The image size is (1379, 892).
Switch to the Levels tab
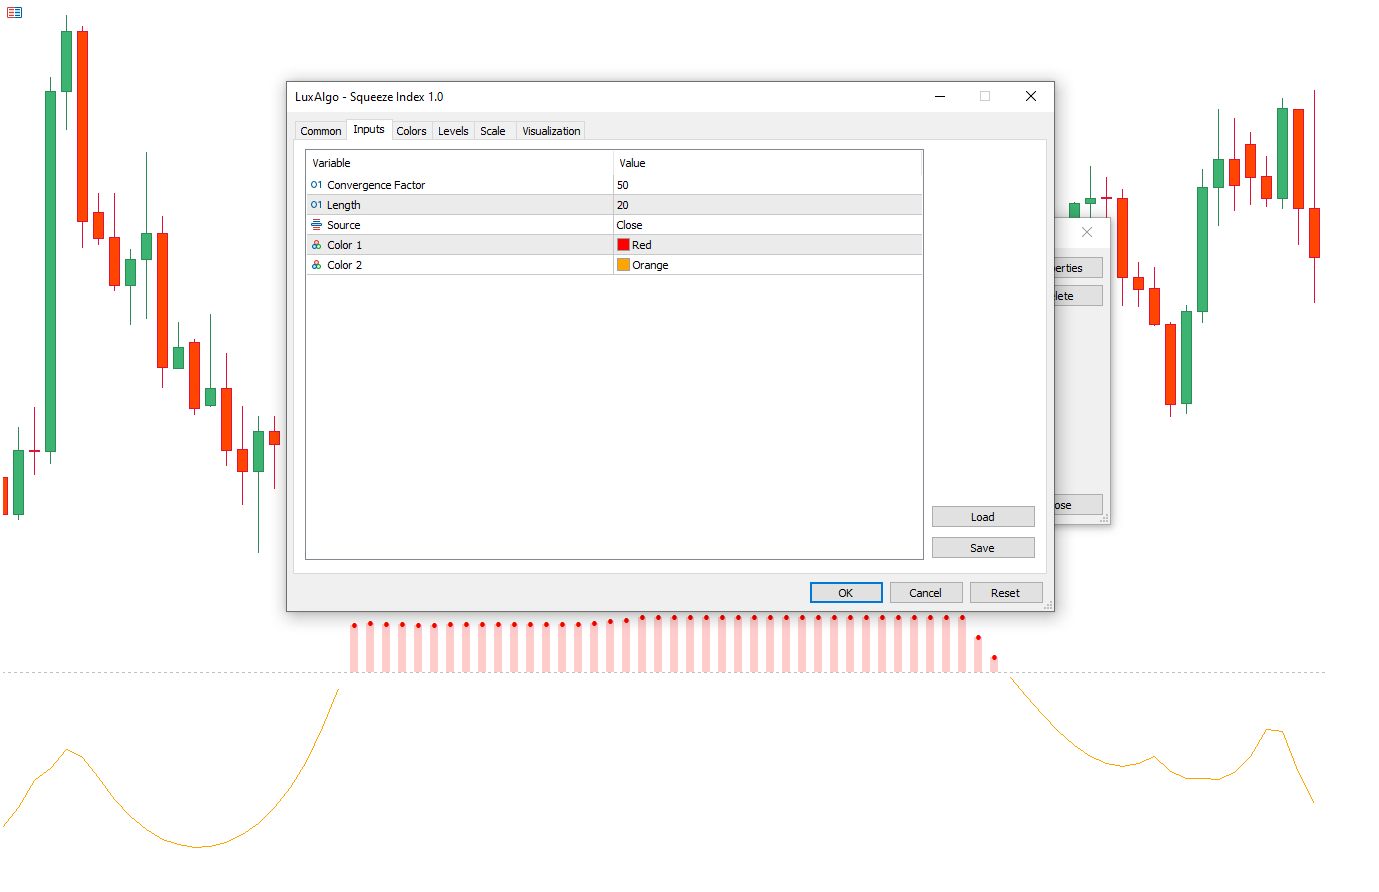[x=453, y=131]
